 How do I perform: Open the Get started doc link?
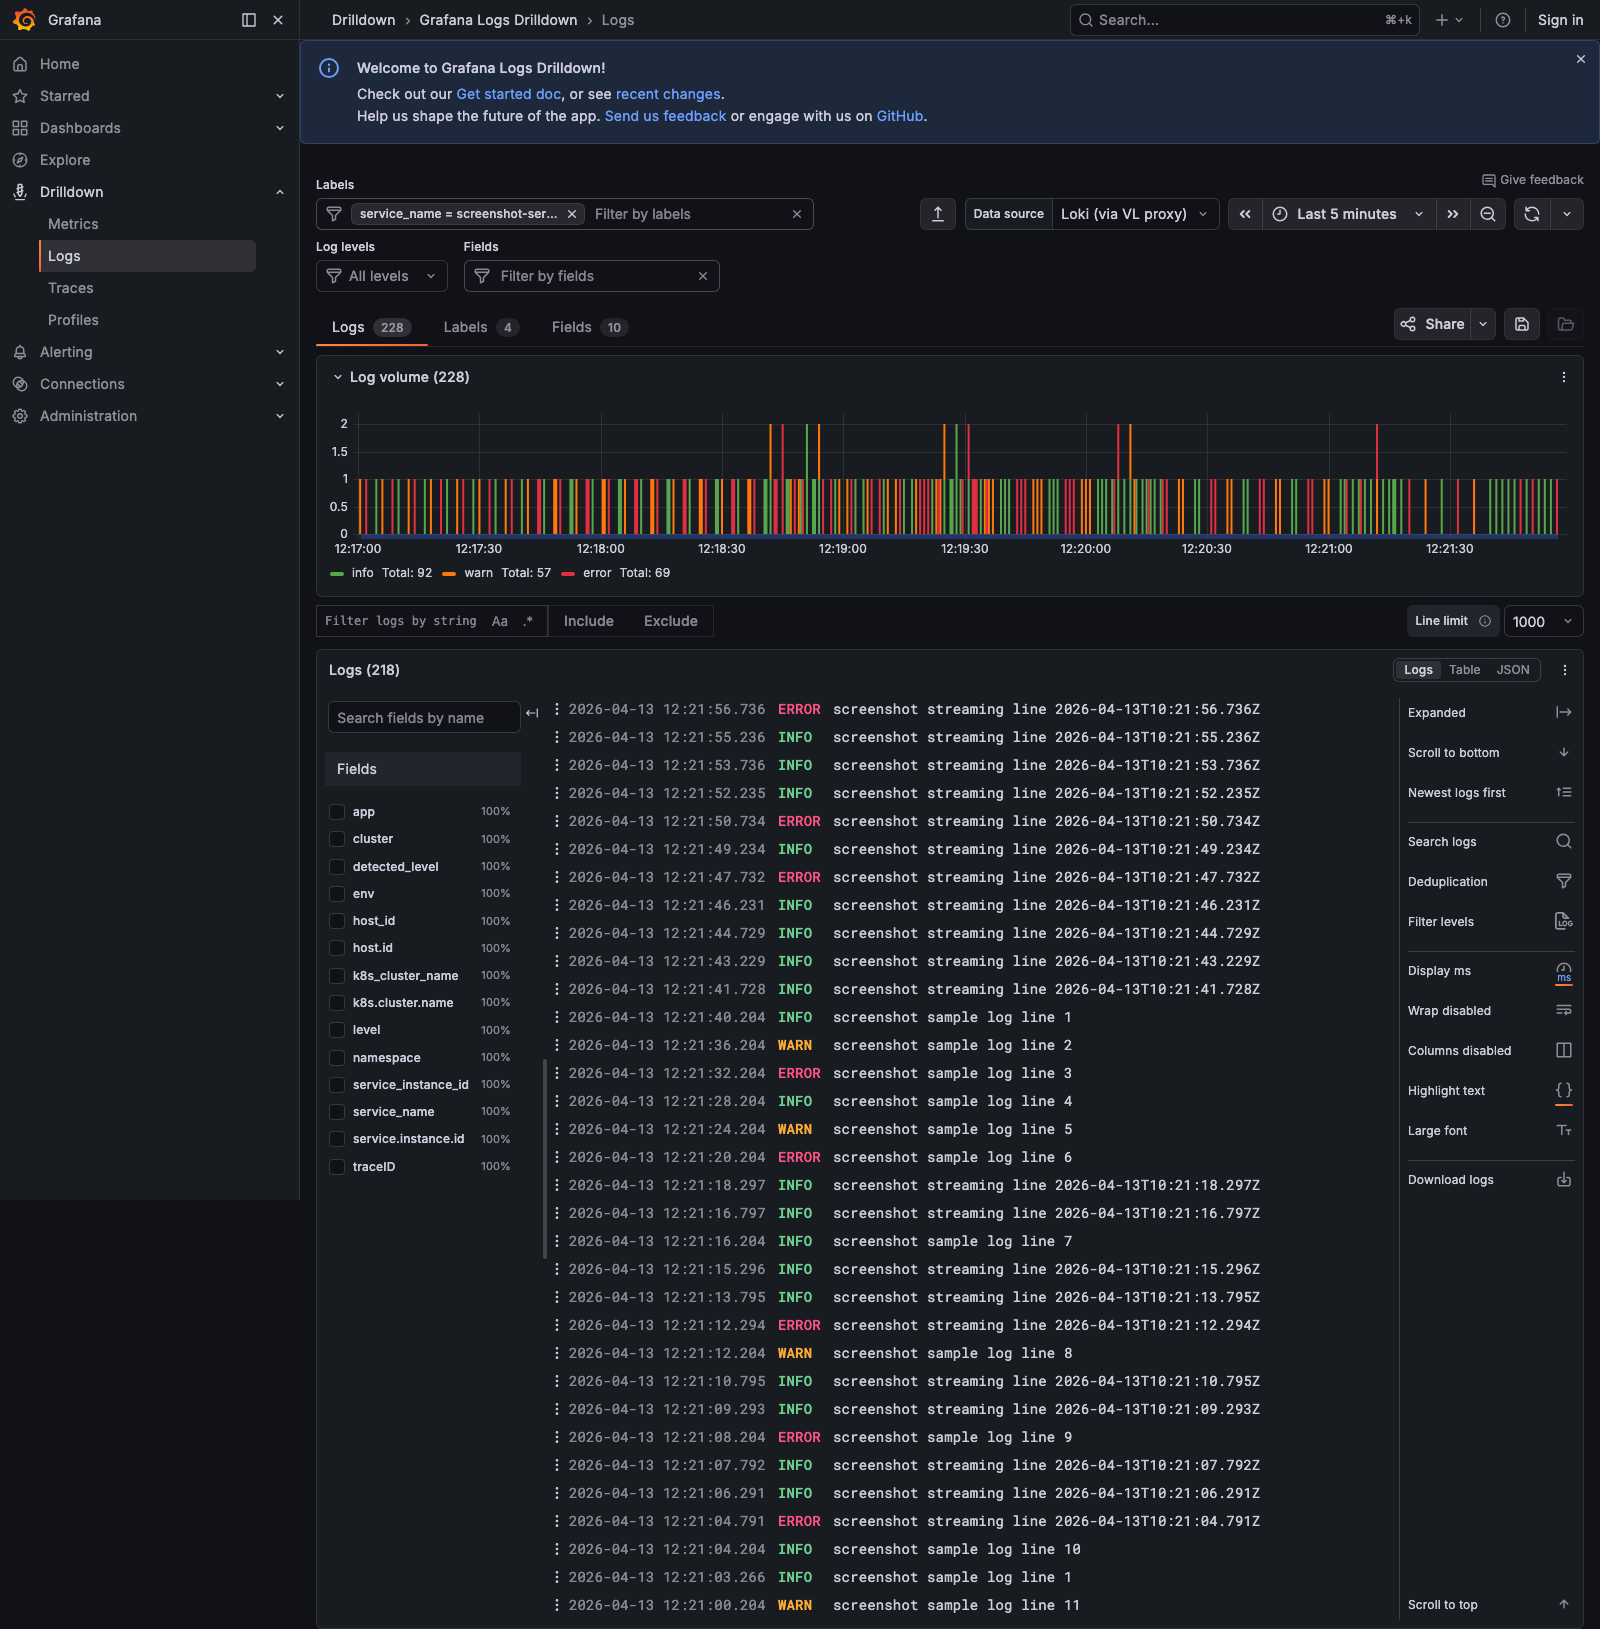[x=509, y=94]
